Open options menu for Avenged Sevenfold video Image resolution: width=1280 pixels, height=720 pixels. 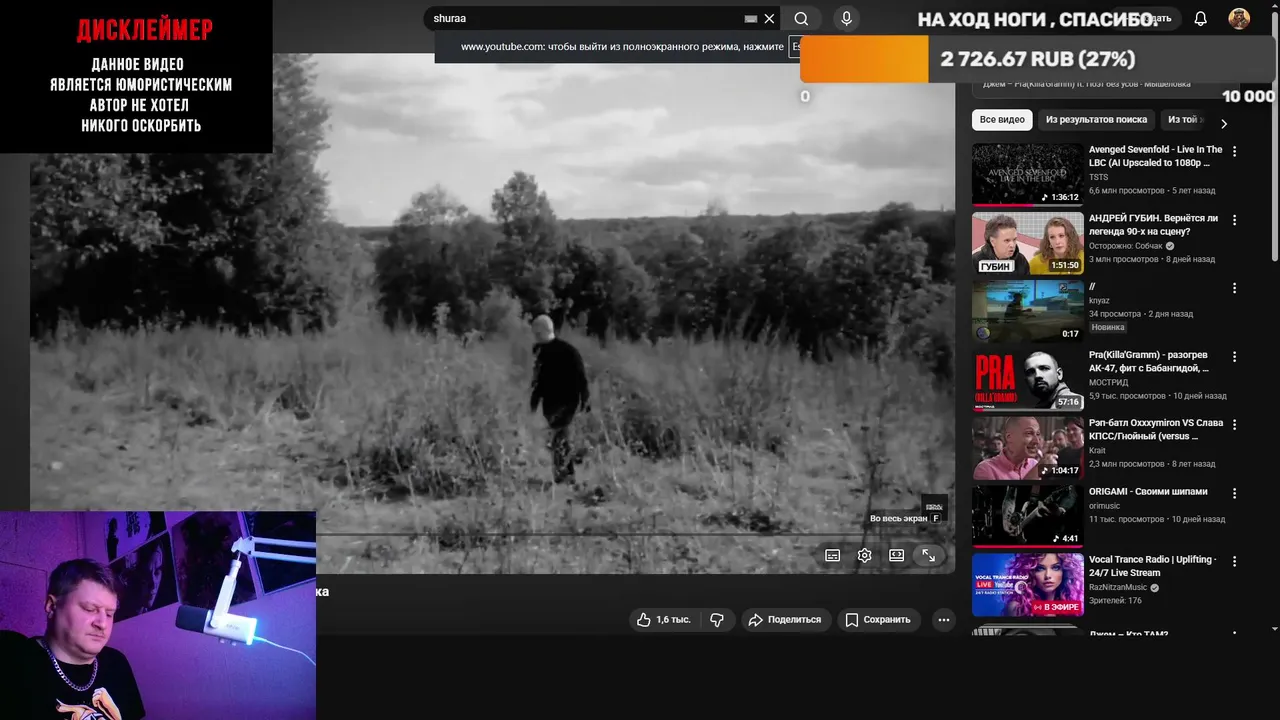pos(1234,151)
